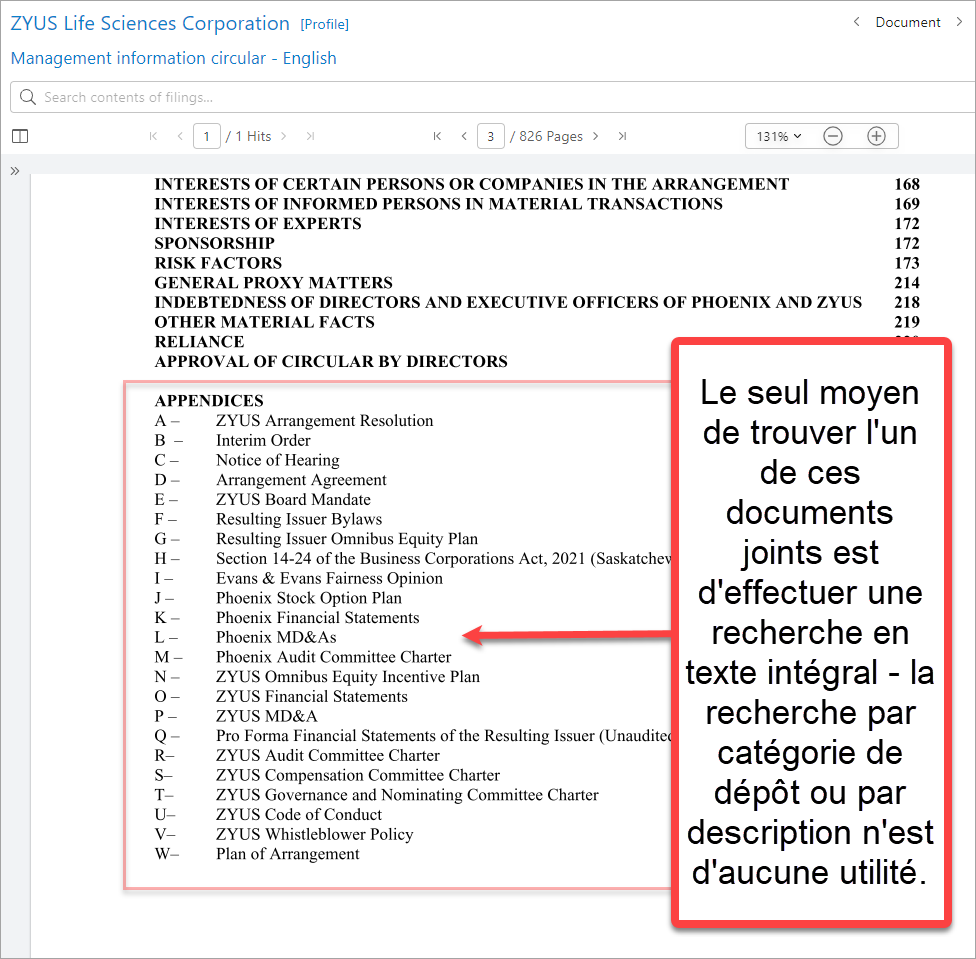Click the search contents of filings field

click(x=493, y=97)
